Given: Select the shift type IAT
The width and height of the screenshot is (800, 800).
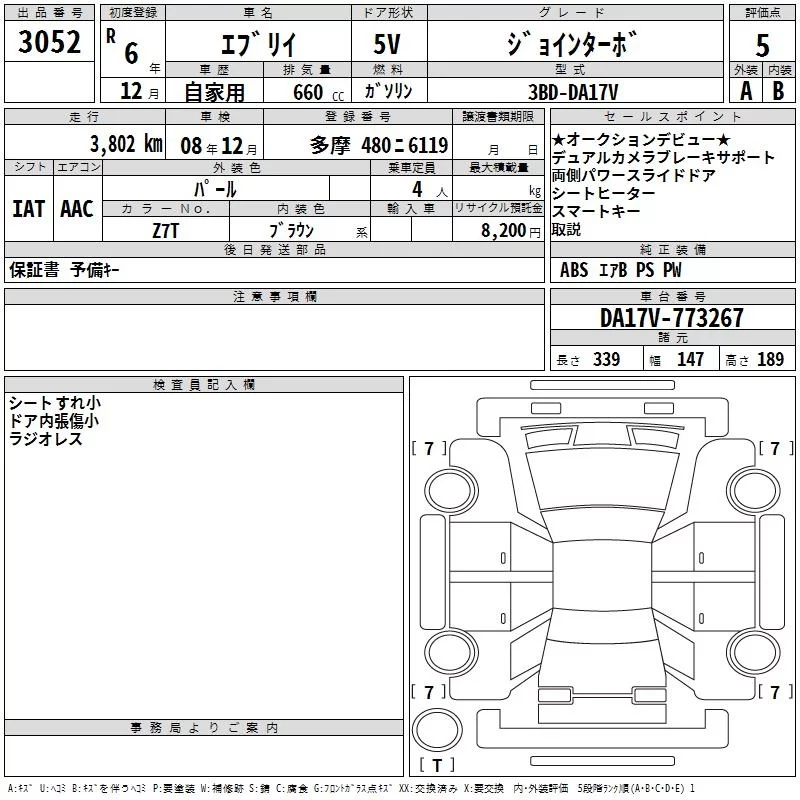Looking at the screenshot, I should click(29, 209).
